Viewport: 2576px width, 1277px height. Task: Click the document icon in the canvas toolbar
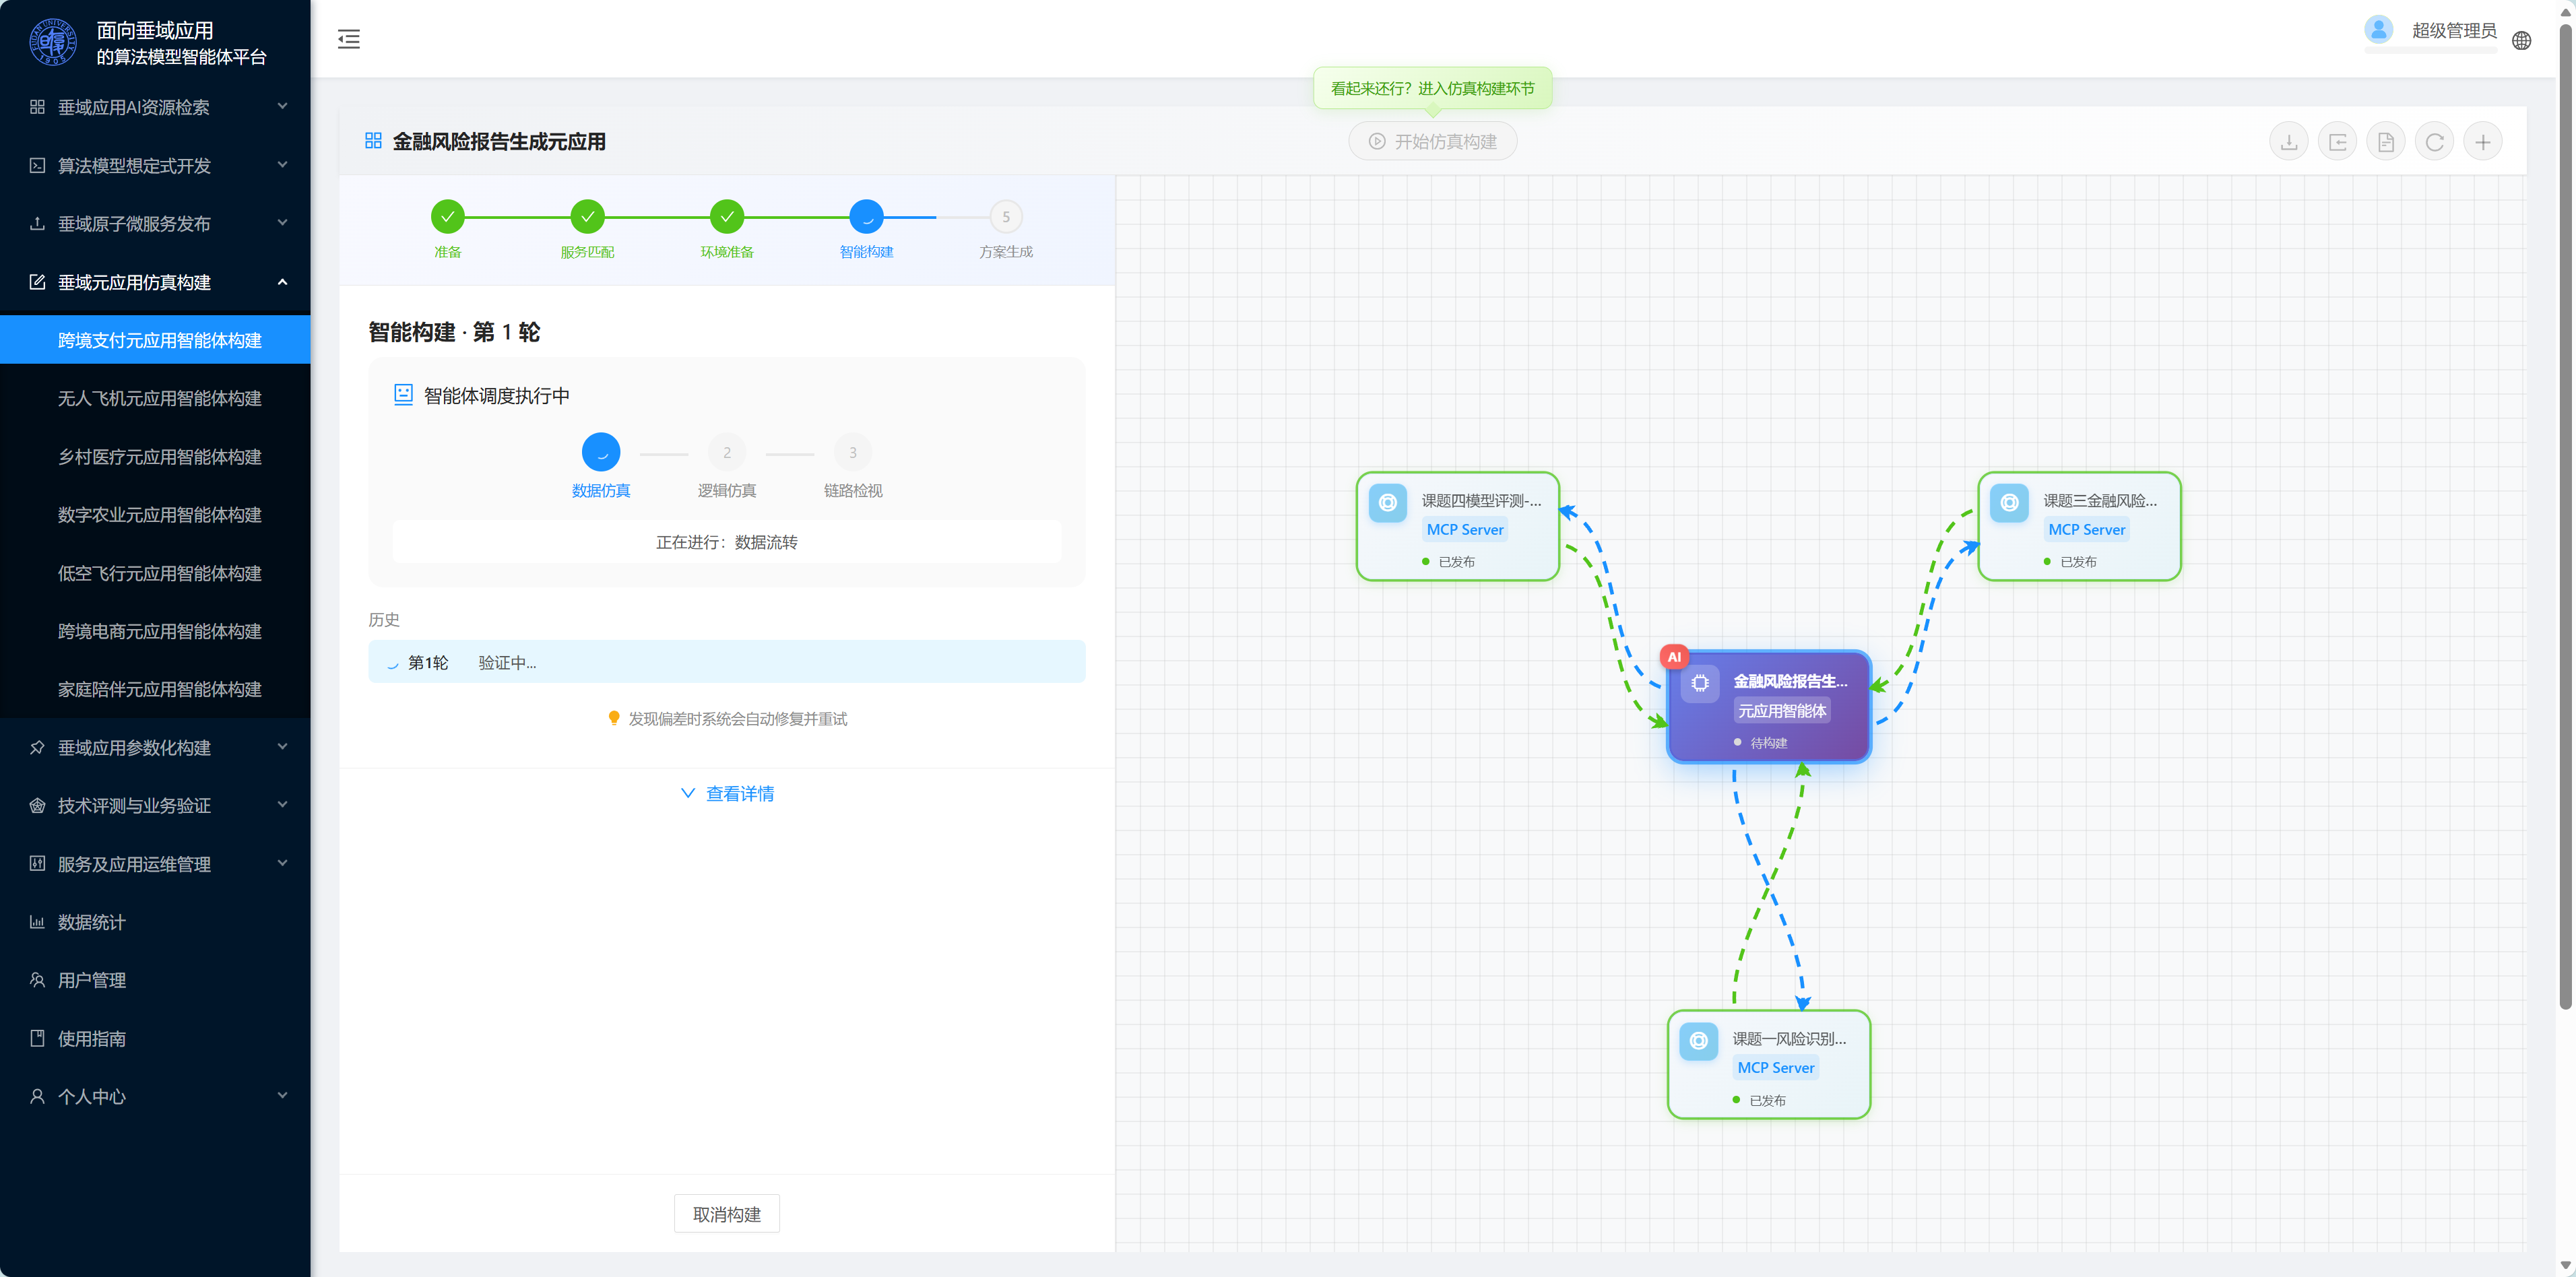[2386, 142]
